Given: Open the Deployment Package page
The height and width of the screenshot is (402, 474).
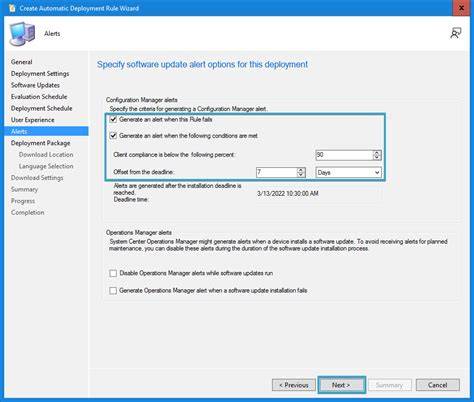Looking at the screenshot, I should (40, 143).
